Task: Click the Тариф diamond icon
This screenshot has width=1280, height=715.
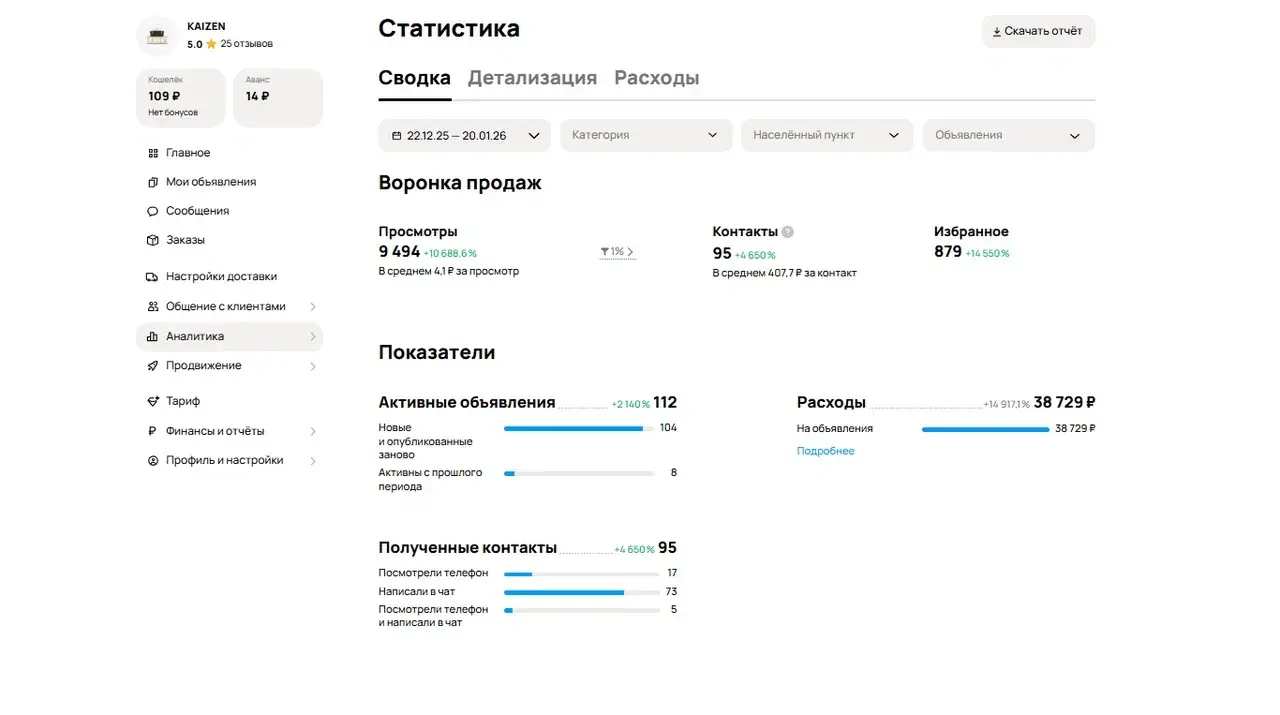Action: click(153, 401)
